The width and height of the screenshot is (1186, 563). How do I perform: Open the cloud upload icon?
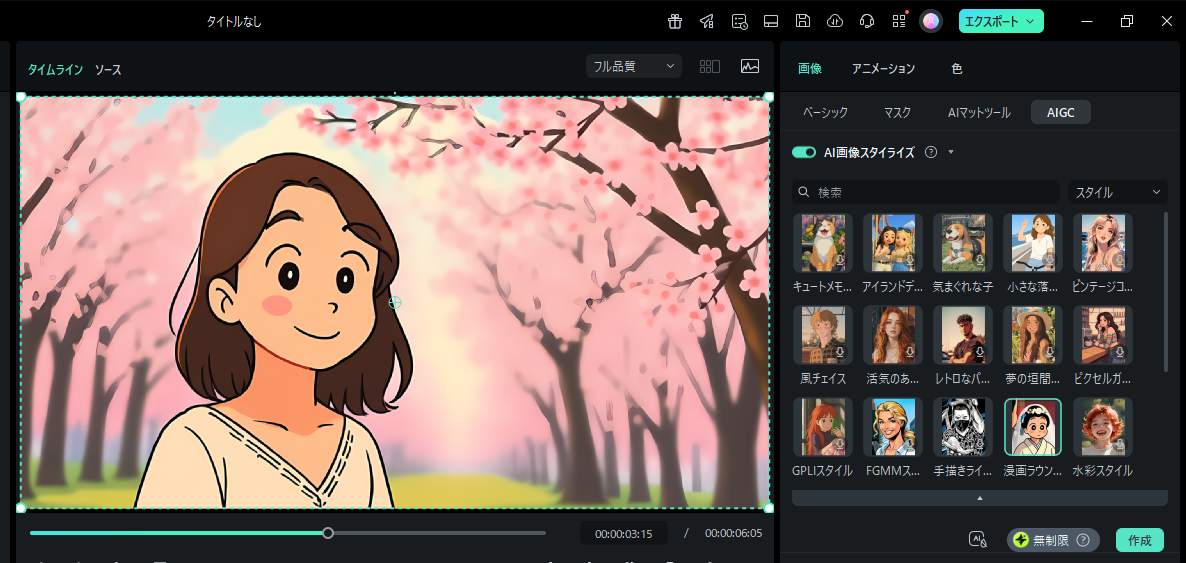point(834,21)
